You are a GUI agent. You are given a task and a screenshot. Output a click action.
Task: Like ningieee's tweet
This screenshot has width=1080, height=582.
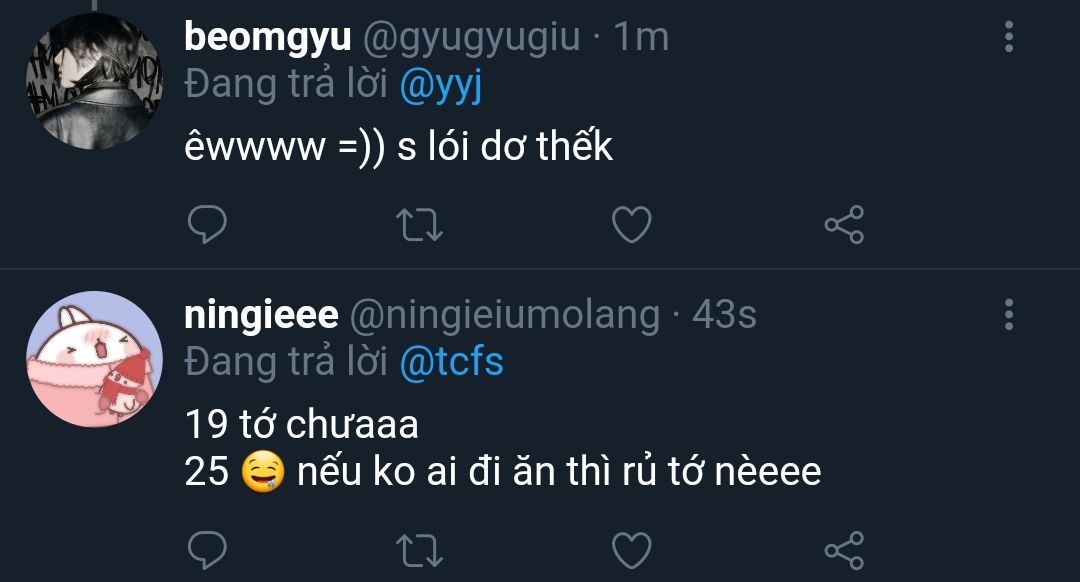(631, 549)
